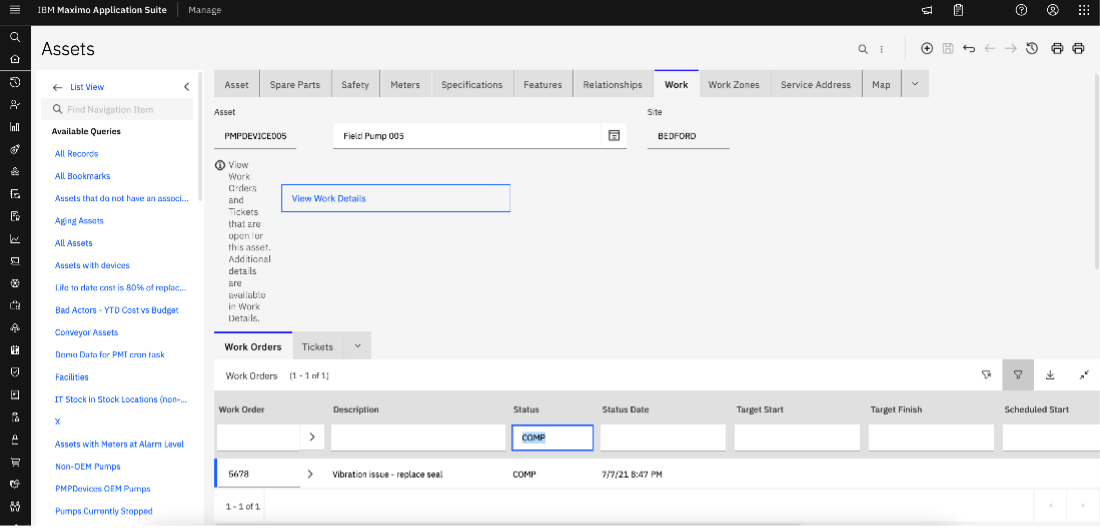Click the Assets toolbar search magnifier
Viewport: 1100px width, 528px height.
click(x=863, y=49)
